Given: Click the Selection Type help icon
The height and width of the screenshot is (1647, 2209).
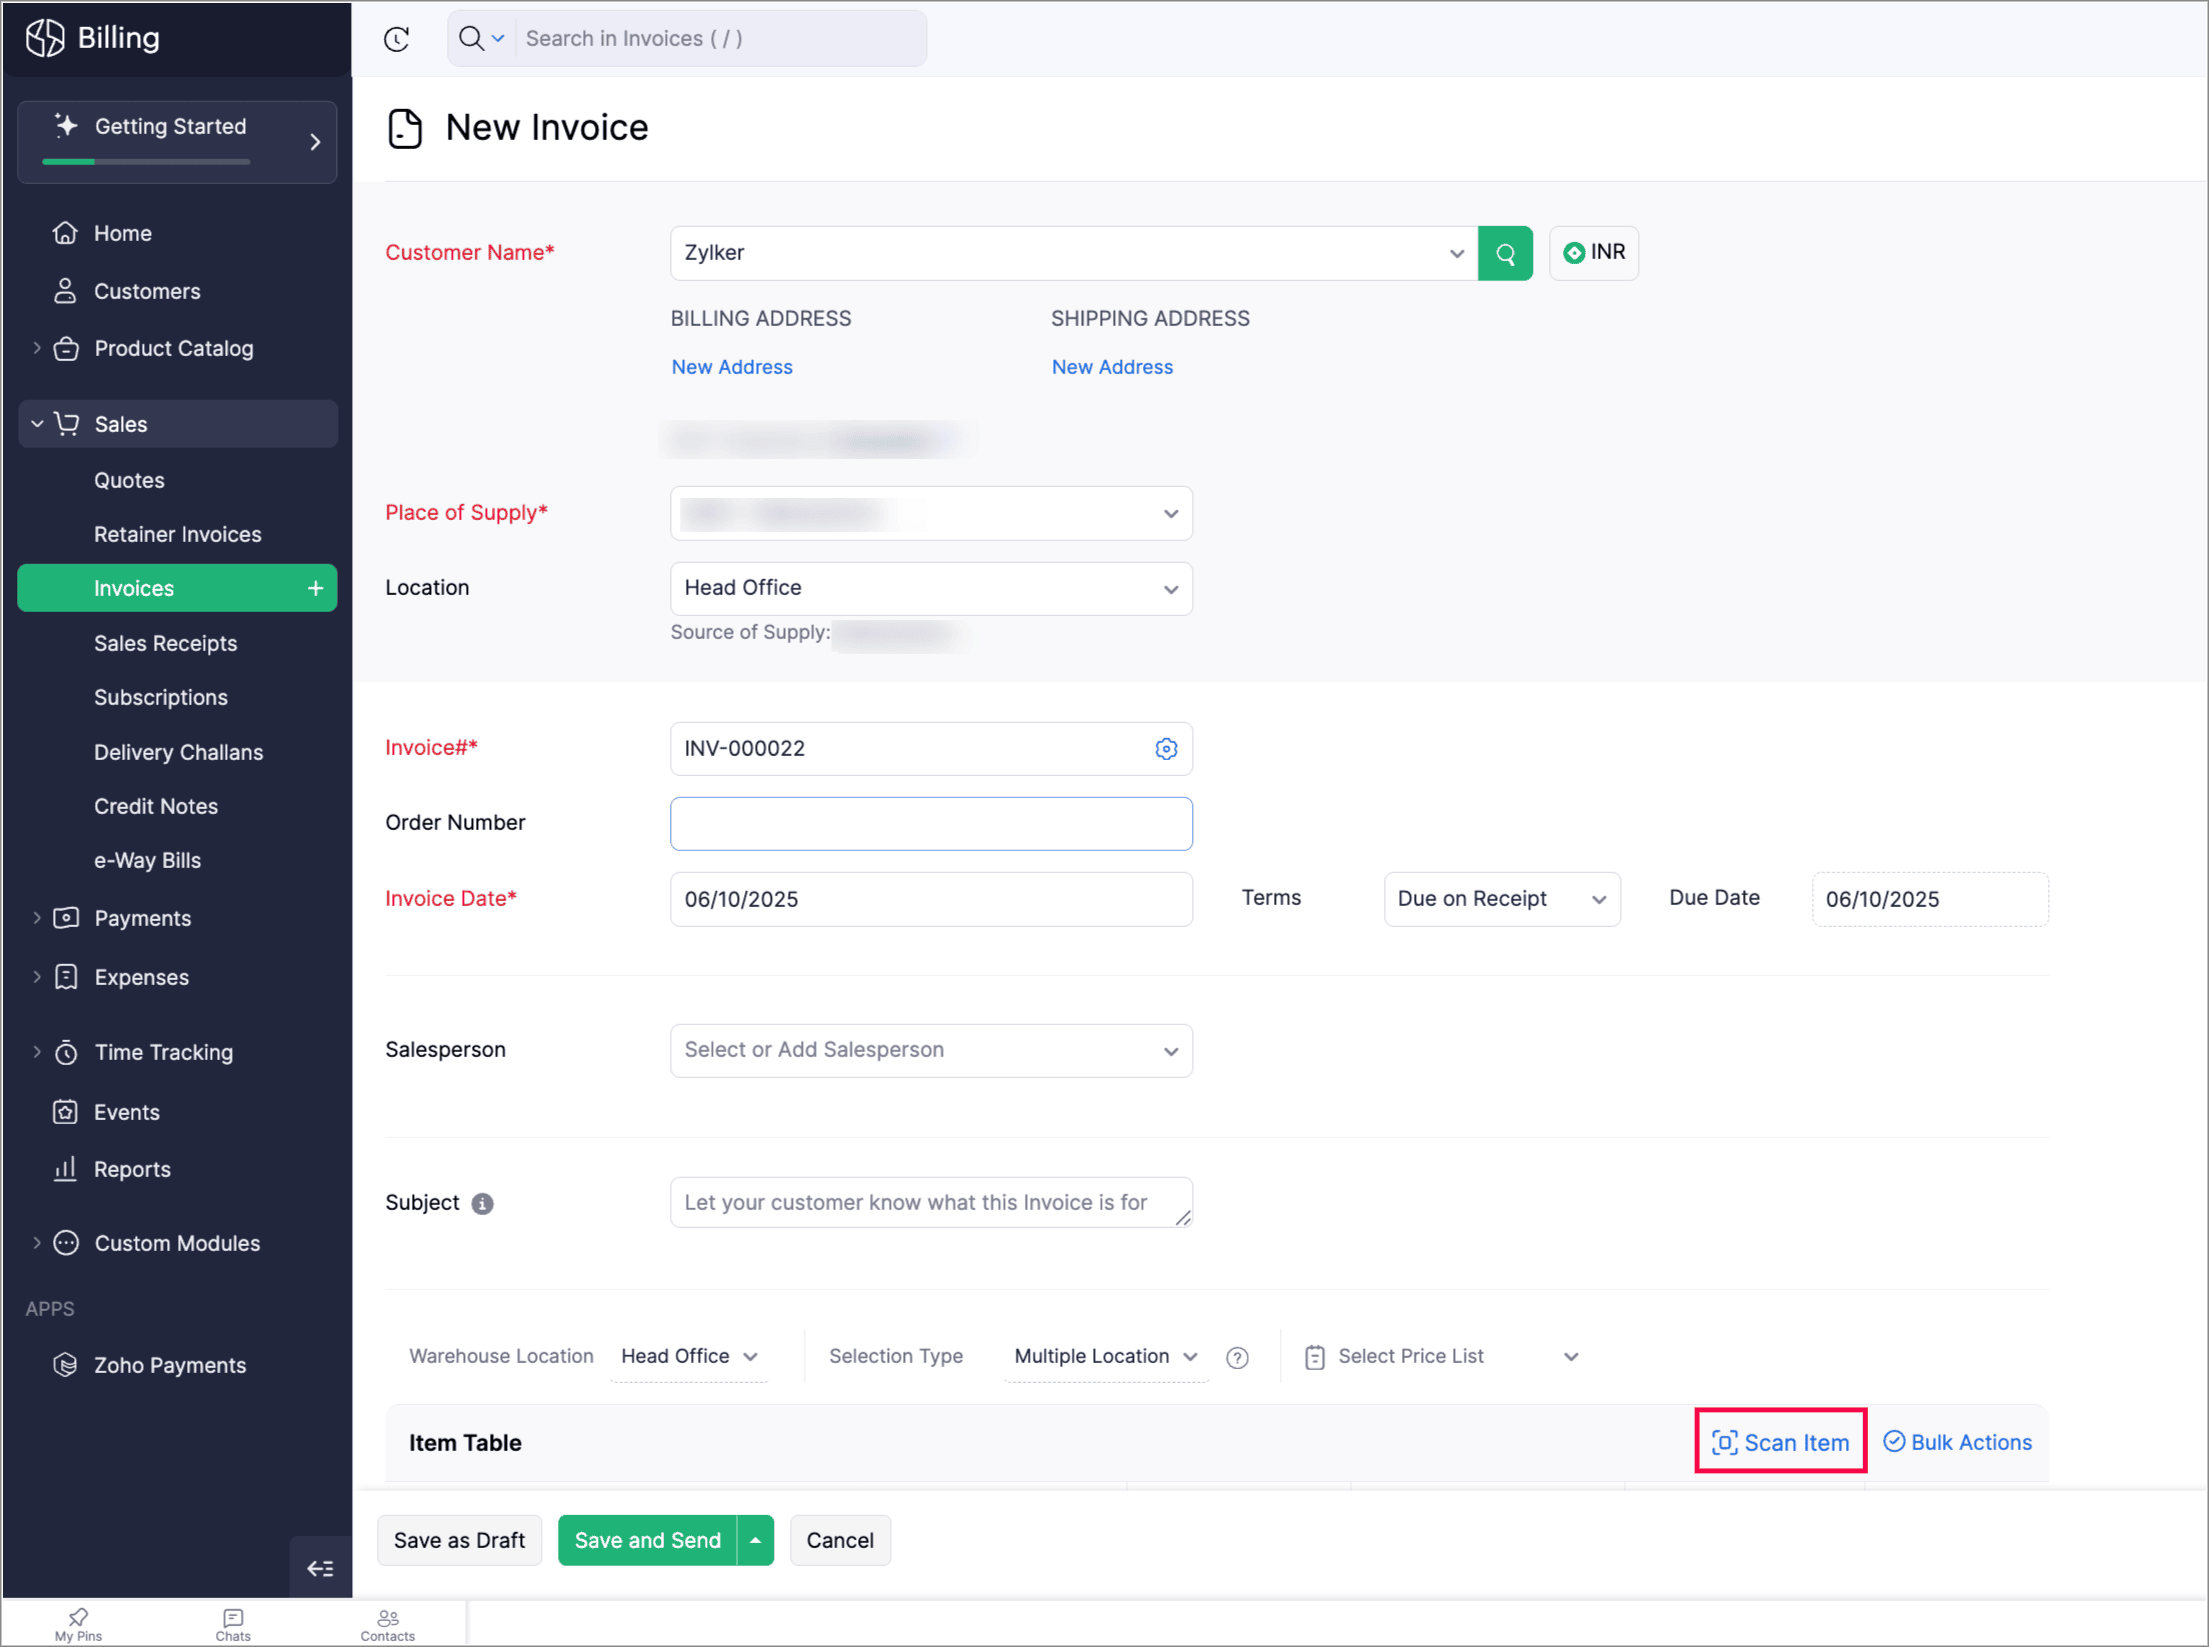Looking at the screenshot, I should 1238,1358.
